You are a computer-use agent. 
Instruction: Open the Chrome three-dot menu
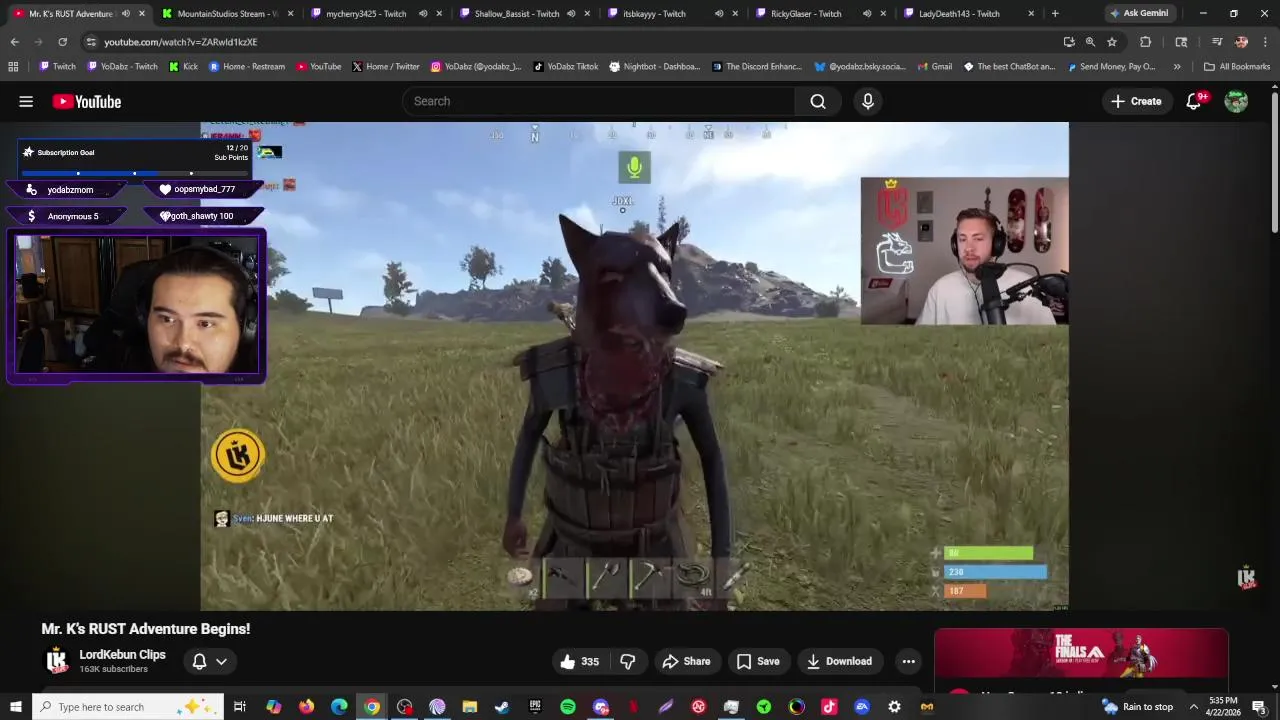1266,42
